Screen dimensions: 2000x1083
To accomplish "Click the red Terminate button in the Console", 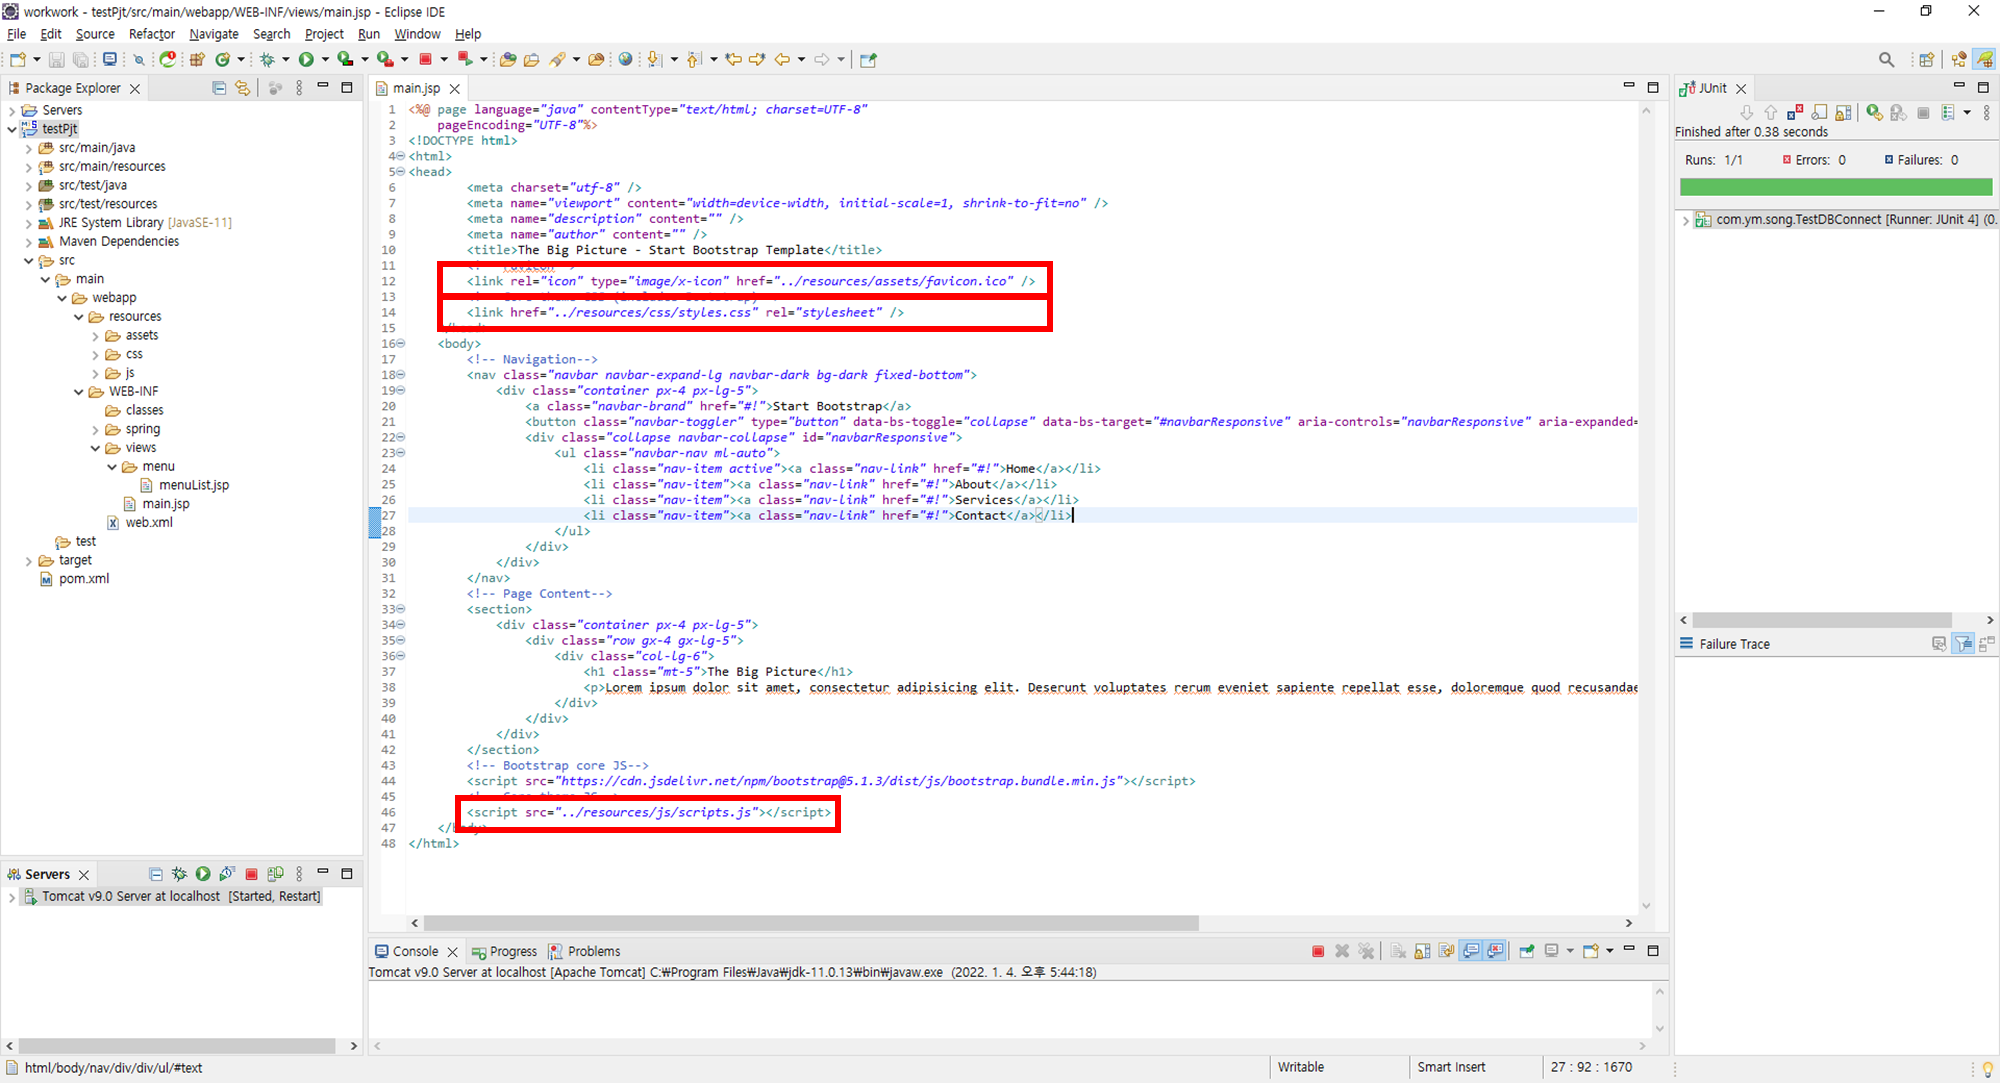I will coord(1318,951).
